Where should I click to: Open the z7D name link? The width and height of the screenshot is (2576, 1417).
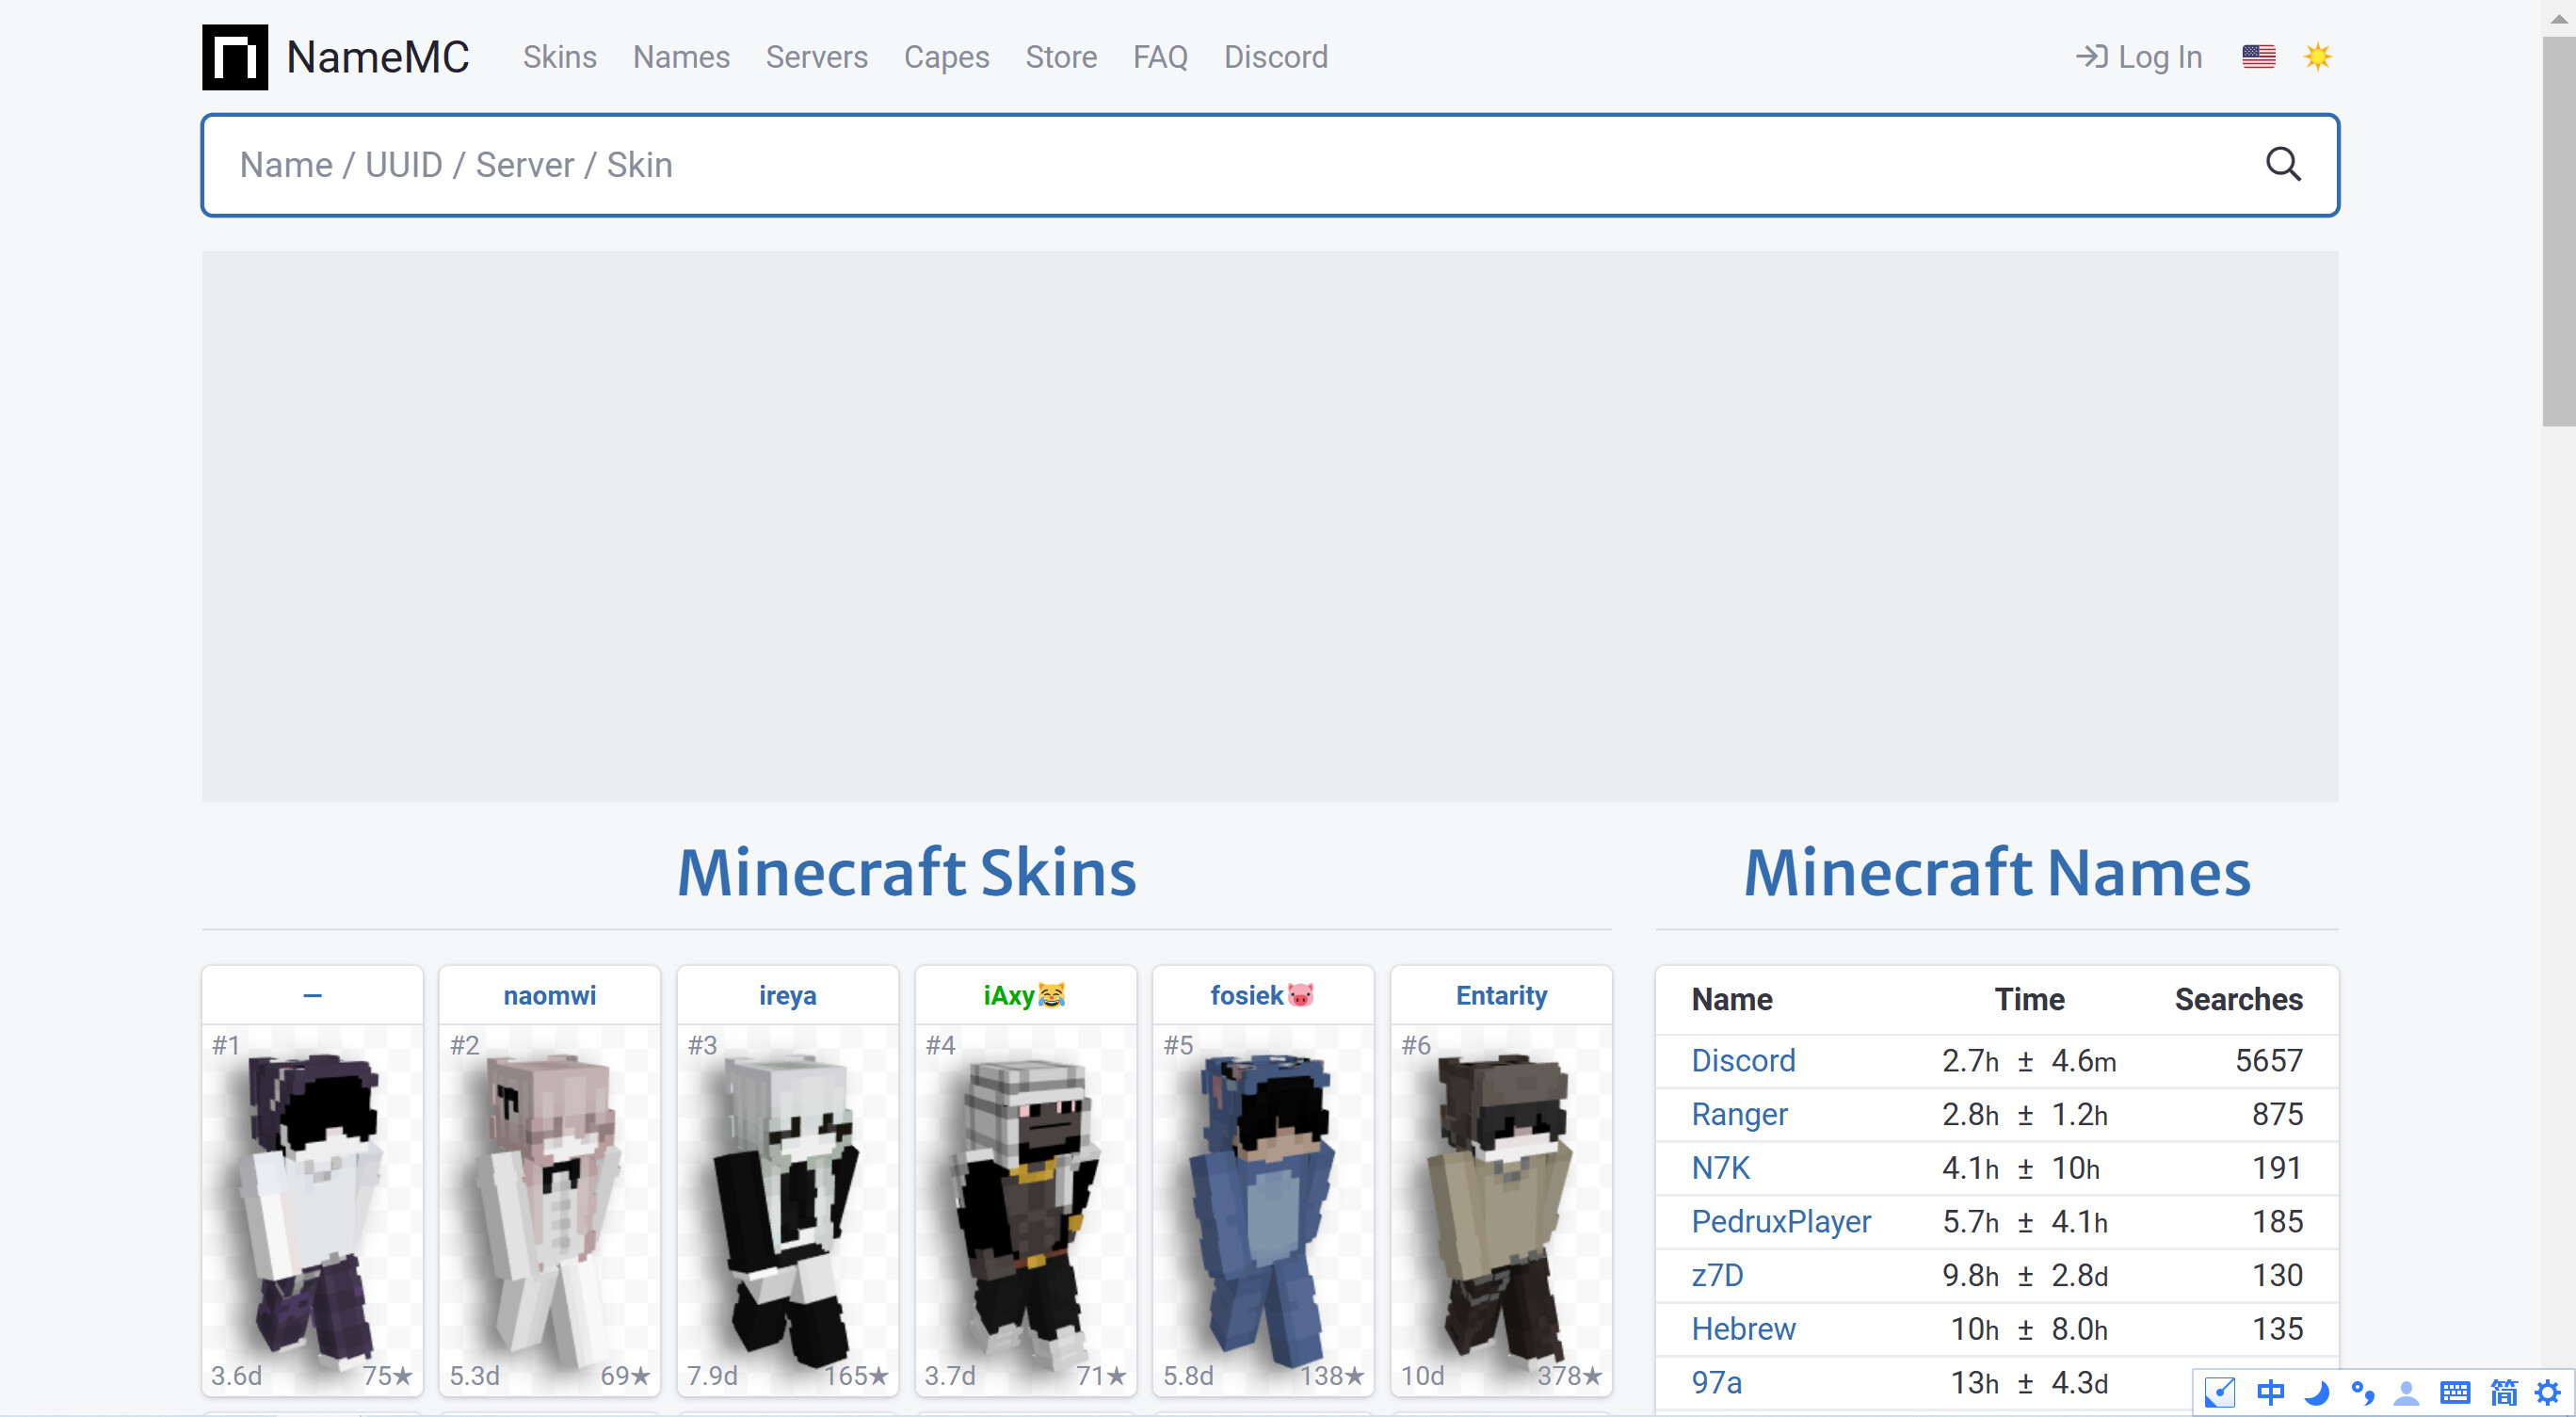point(1717,1275)
